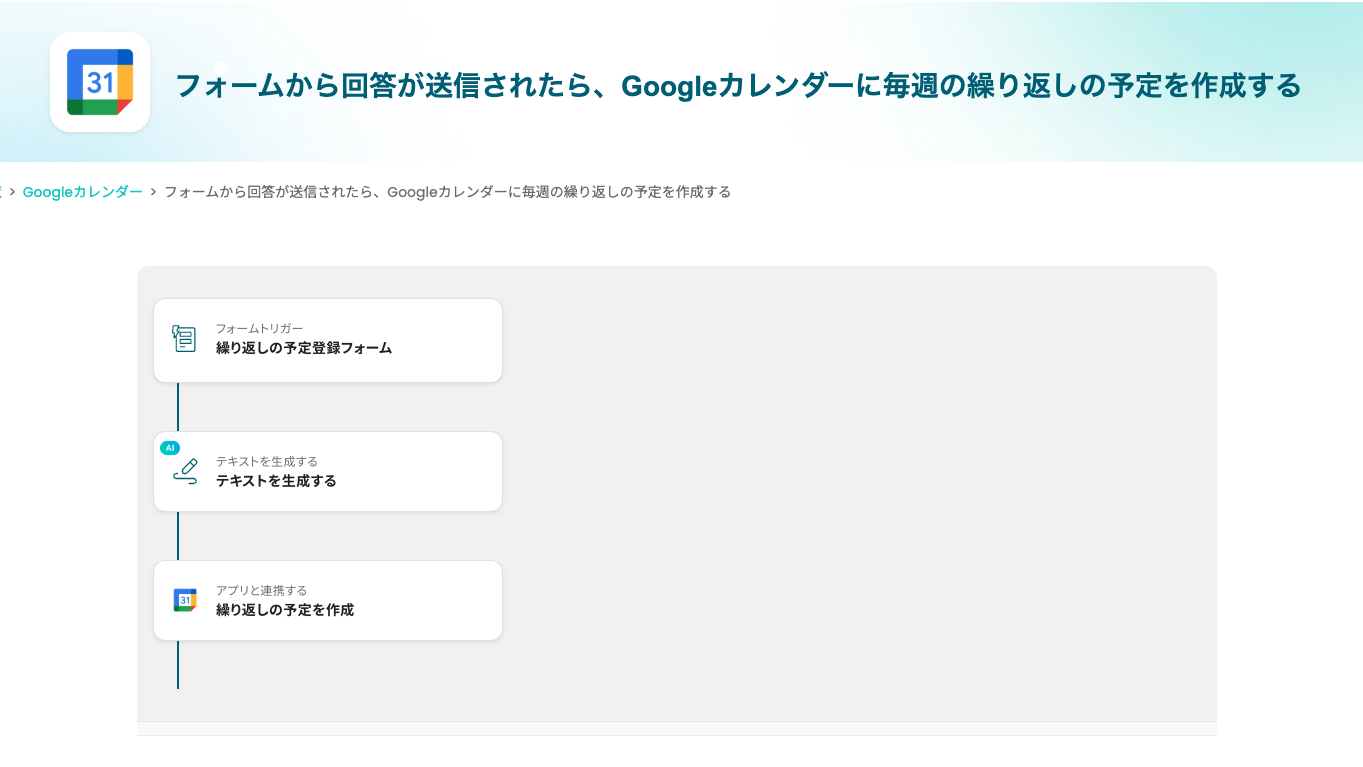Select the 繰り返しの予定登録フォーム step title
Screen dimensions: 1363x767
coord(304,348)
